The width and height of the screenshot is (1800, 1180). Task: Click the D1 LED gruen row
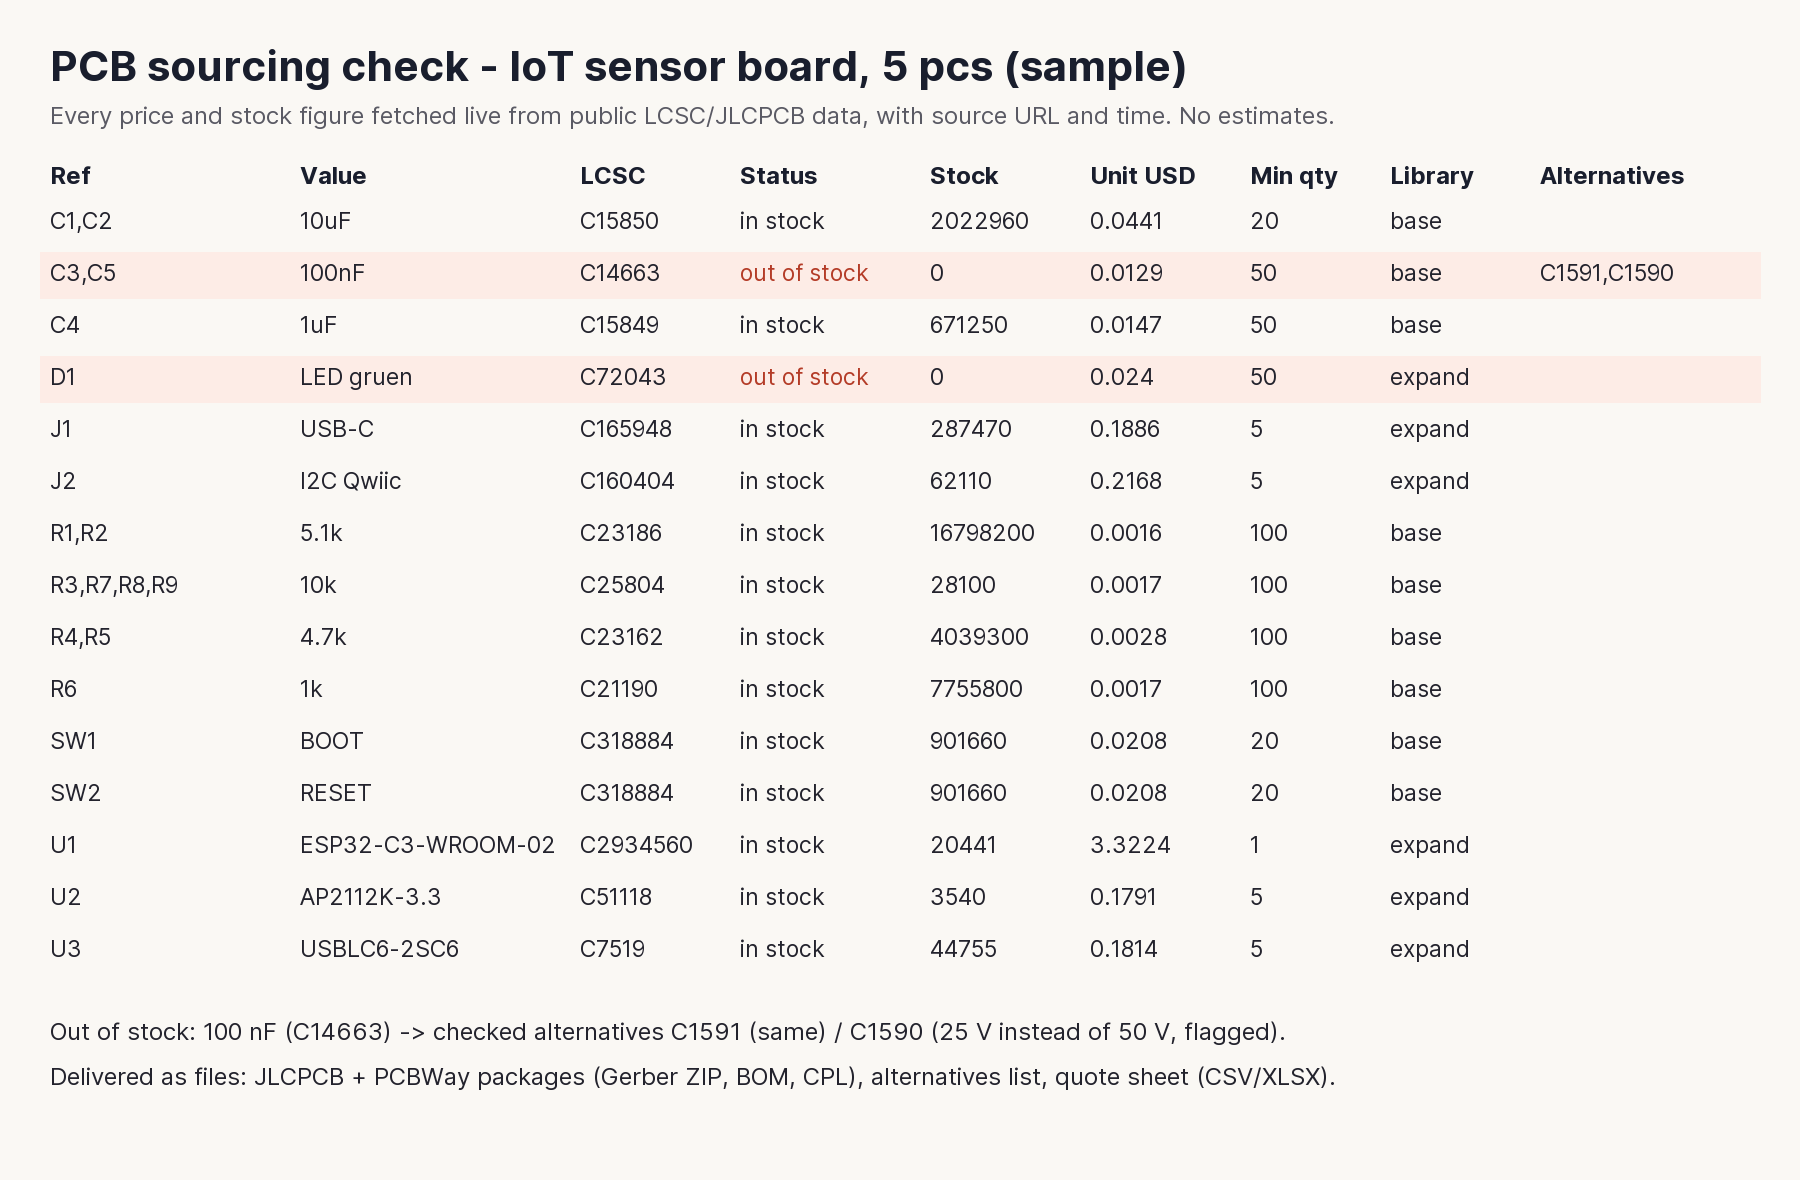[x=900, y=377]
